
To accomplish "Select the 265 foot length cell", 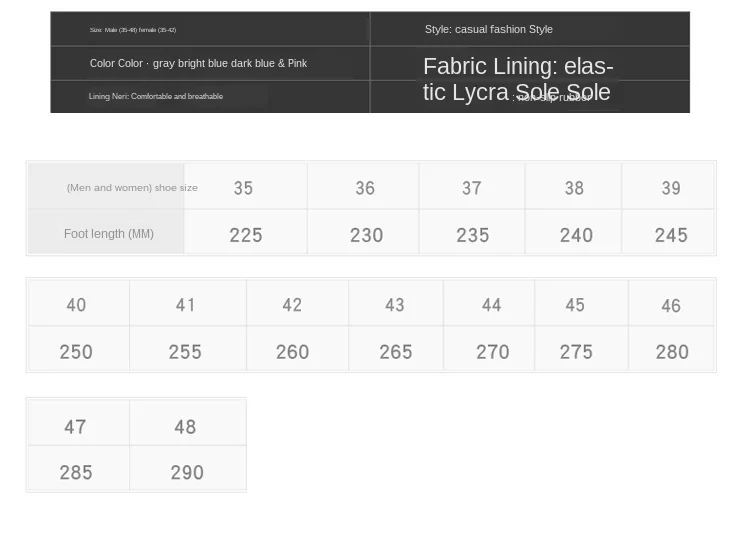I will point(395,352).
